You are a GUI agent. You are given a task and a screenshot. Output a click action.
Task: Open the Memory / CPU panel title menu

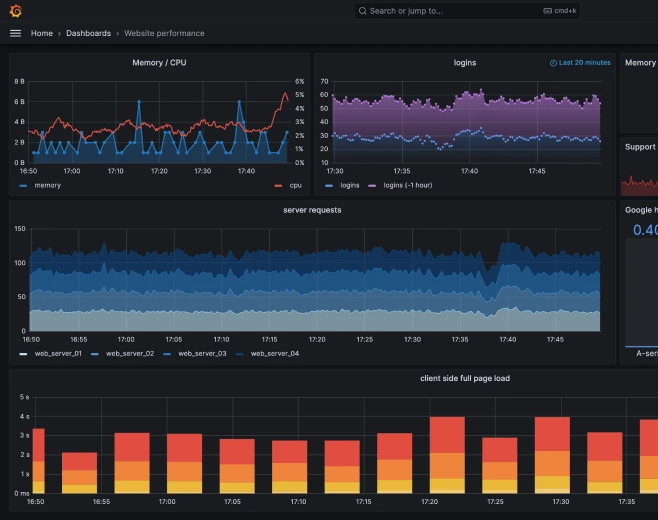159,63
